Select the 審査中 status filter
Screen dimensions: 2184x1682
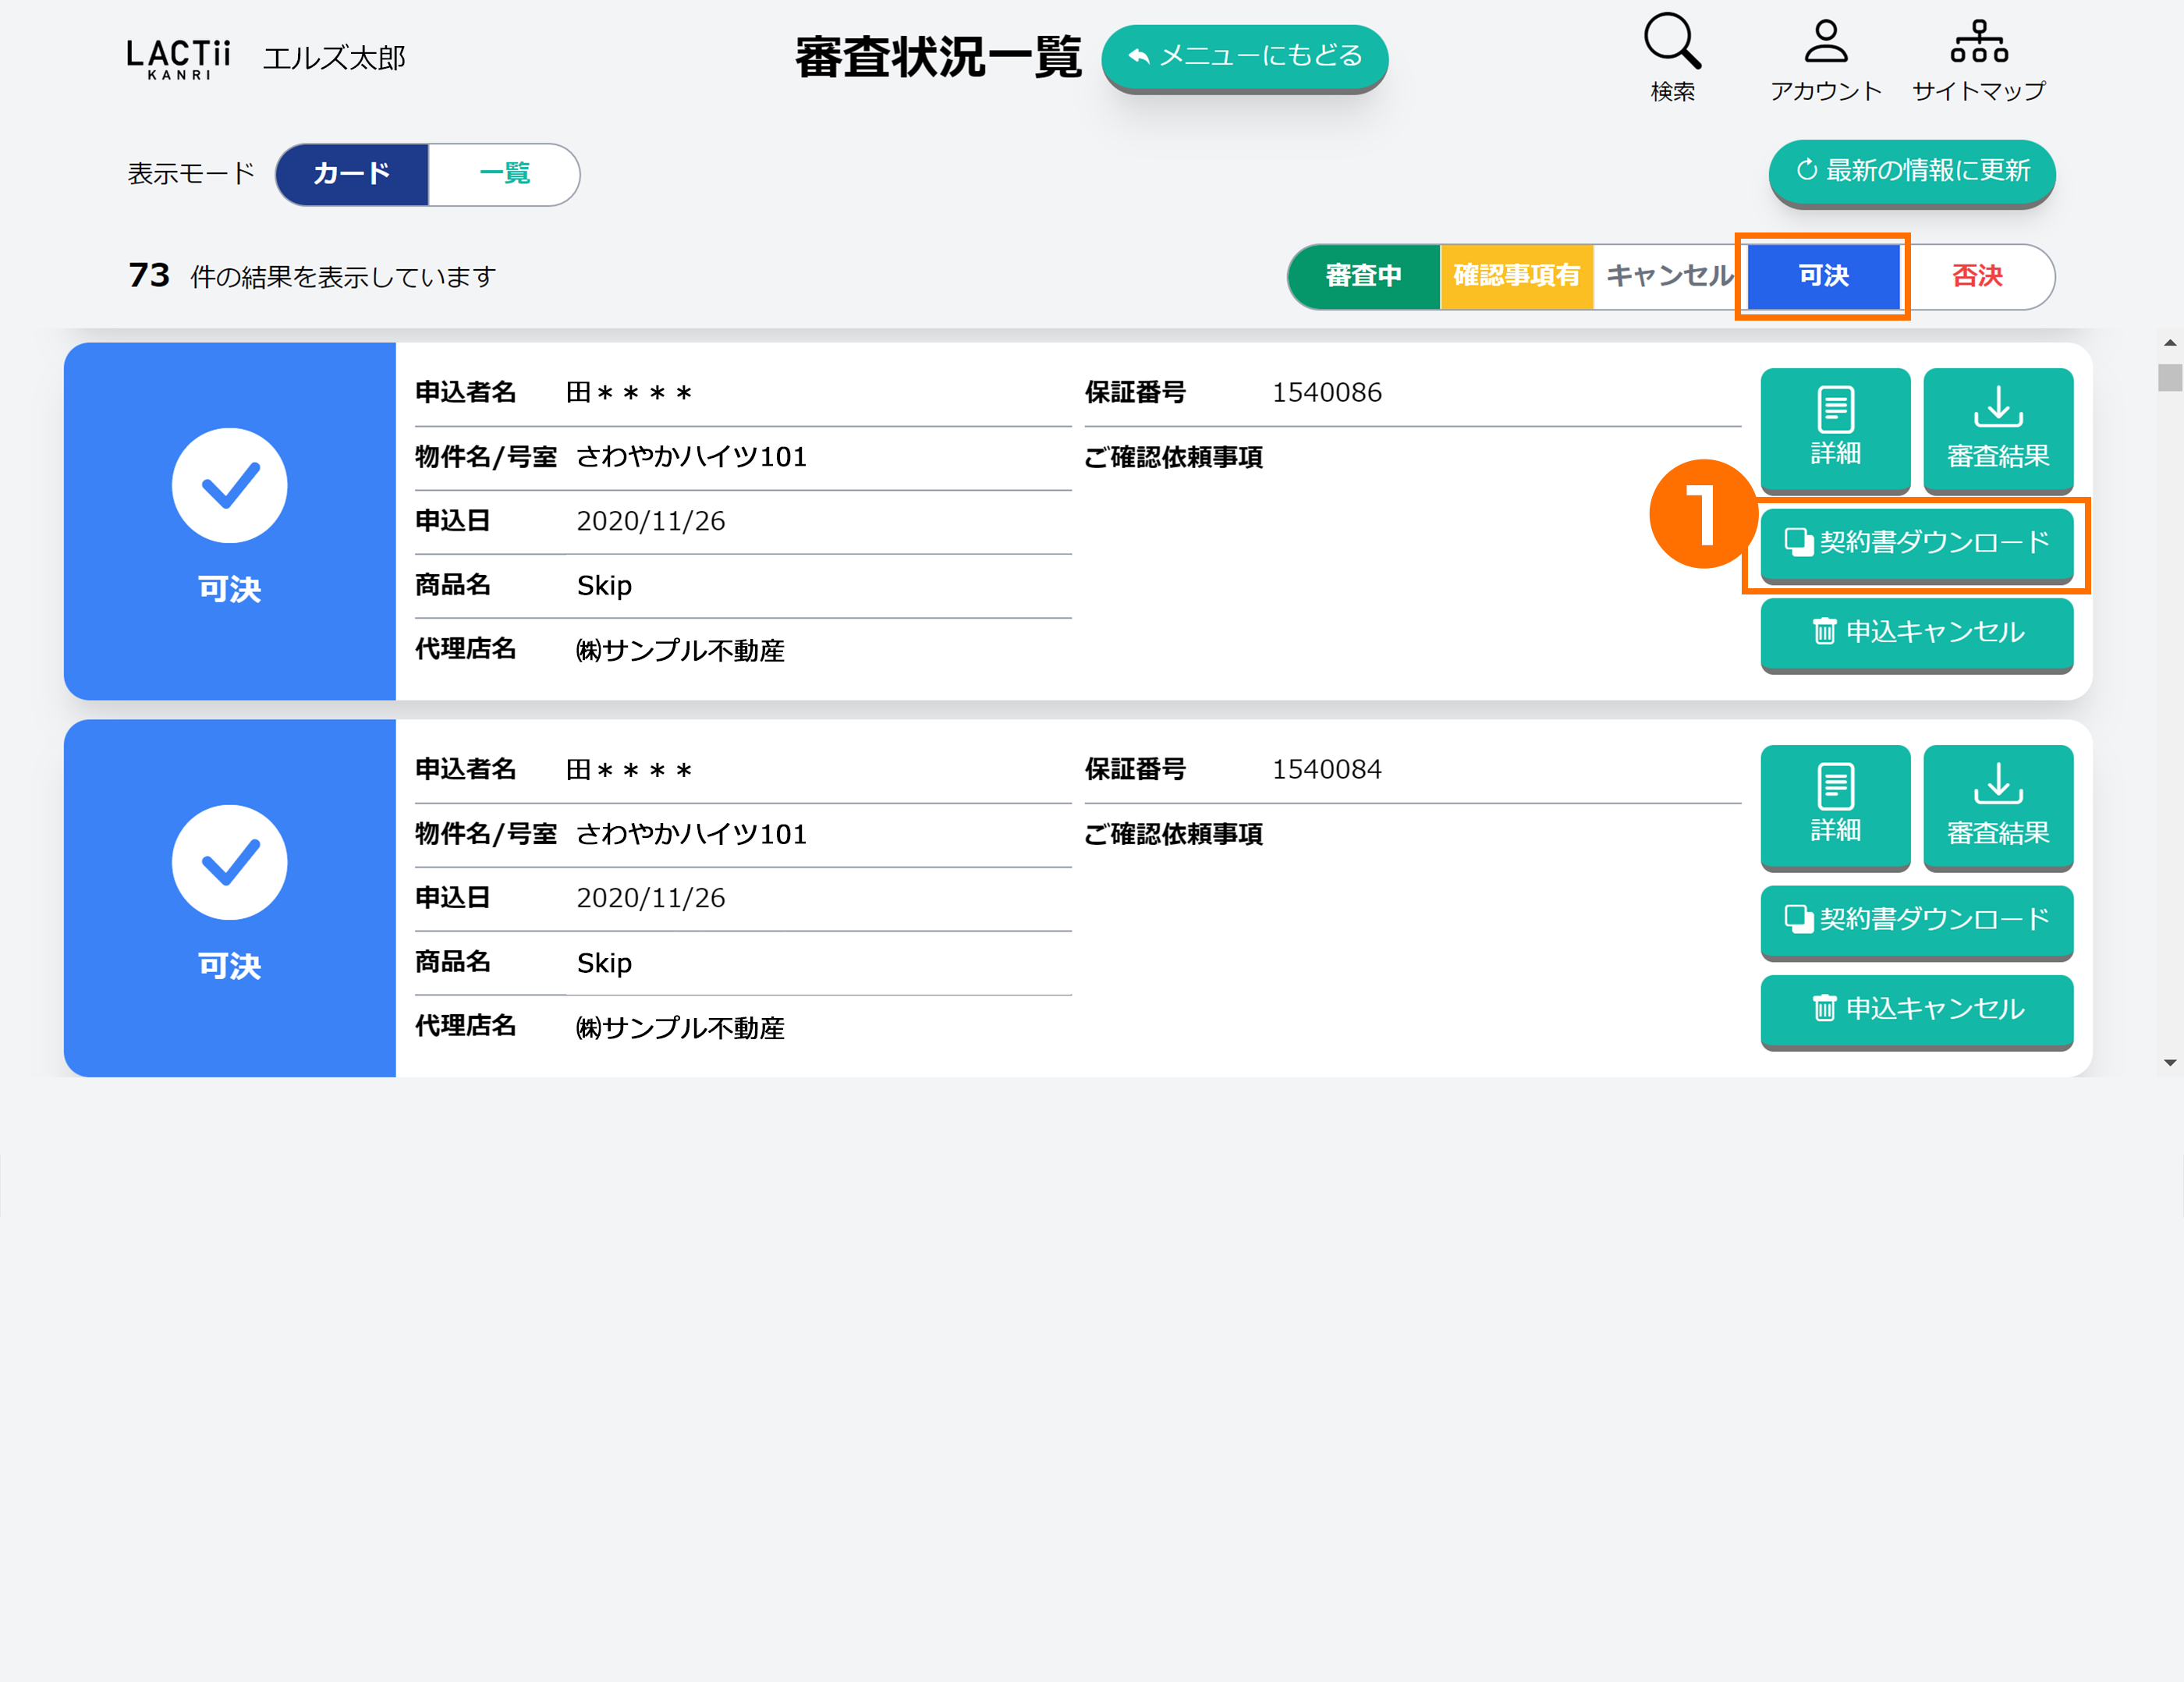(1363, 276)
